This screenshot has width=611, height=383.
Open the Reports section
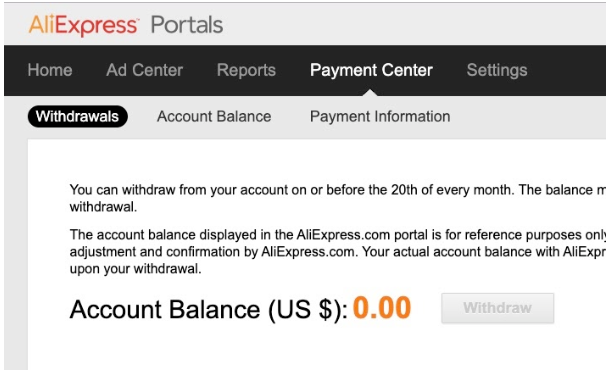tap(246, 70)
